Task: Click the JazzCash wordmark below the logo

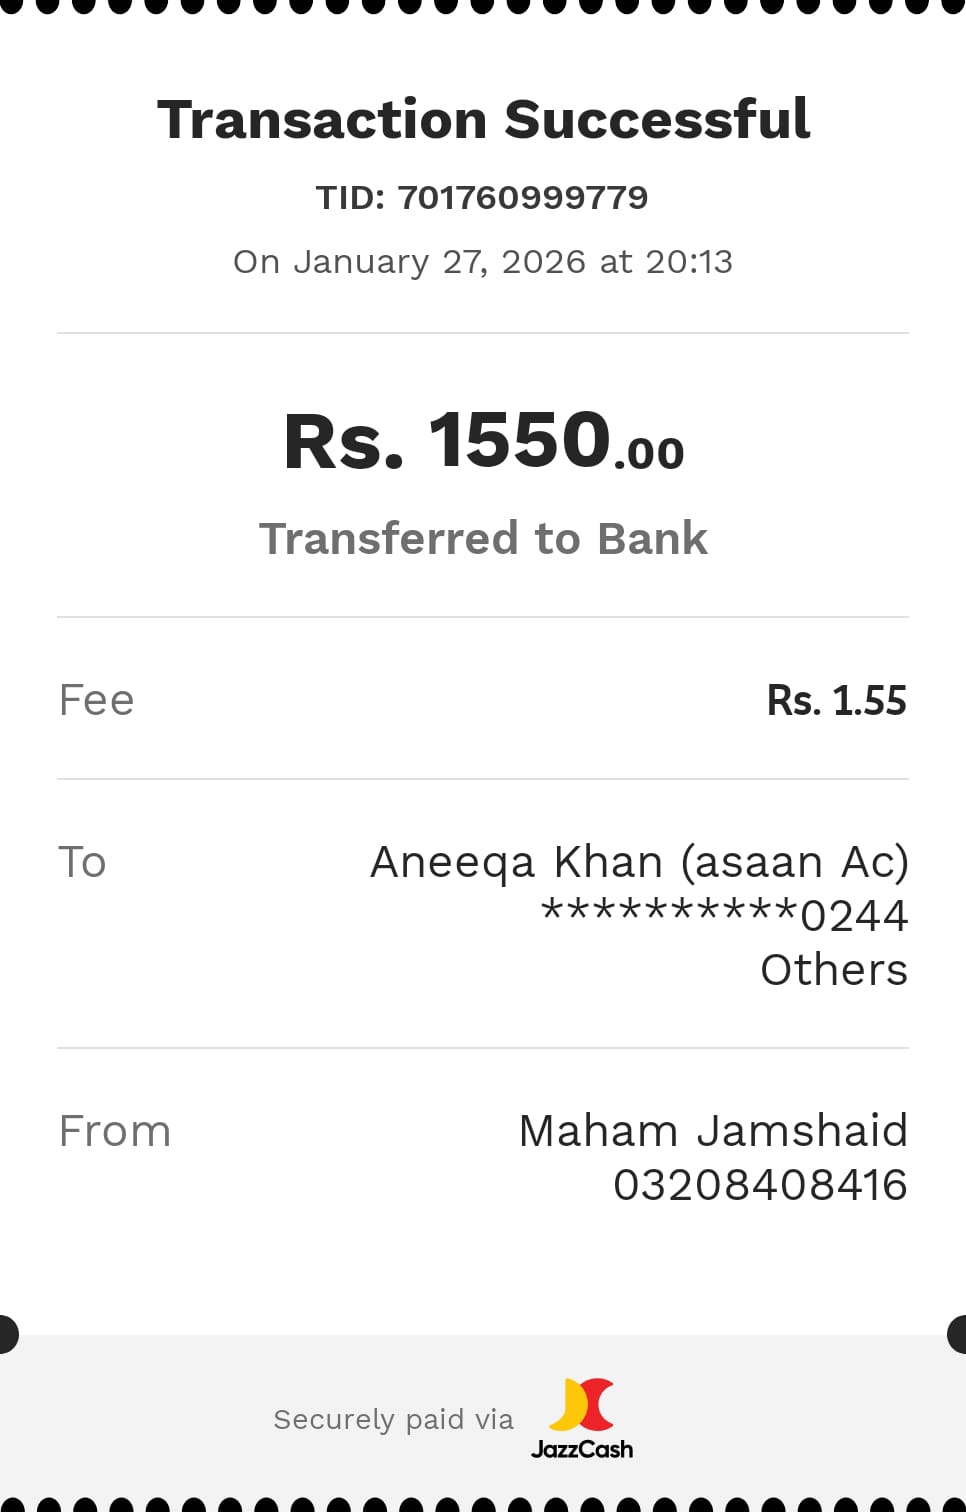Action: click(582, 1449)
